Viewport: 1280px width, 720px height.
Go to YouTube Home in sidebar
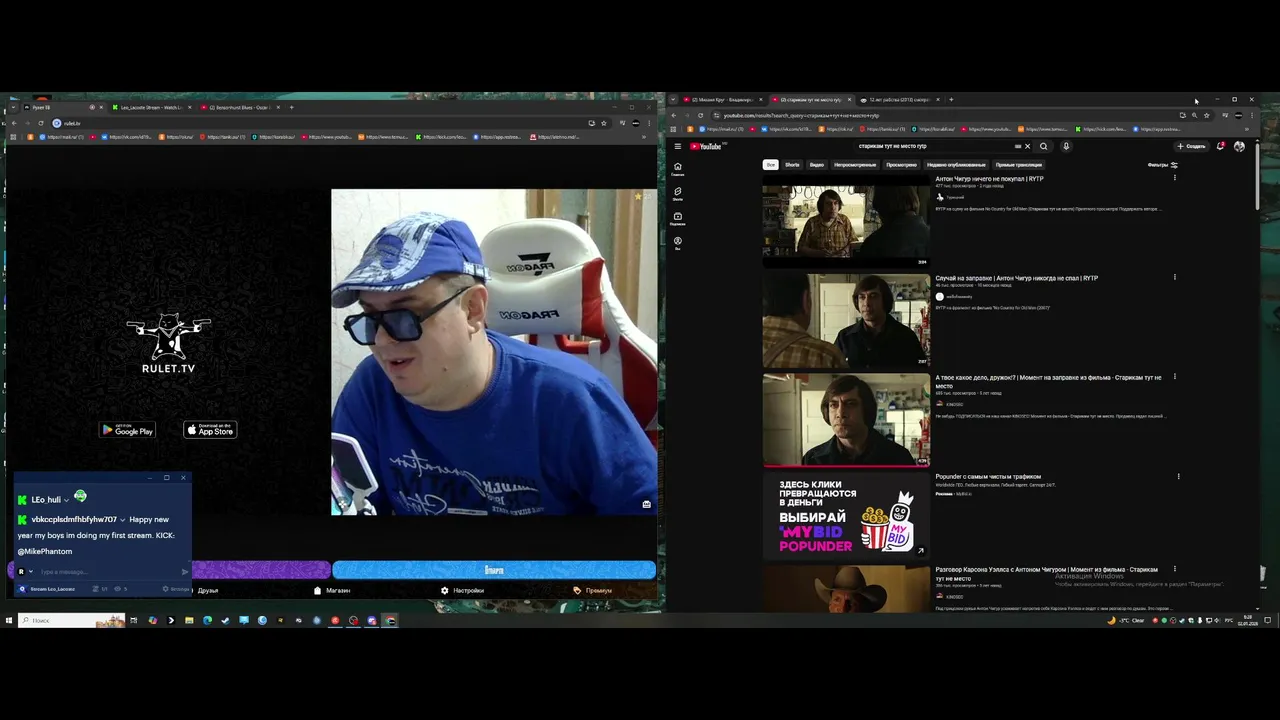pos(677,168)
